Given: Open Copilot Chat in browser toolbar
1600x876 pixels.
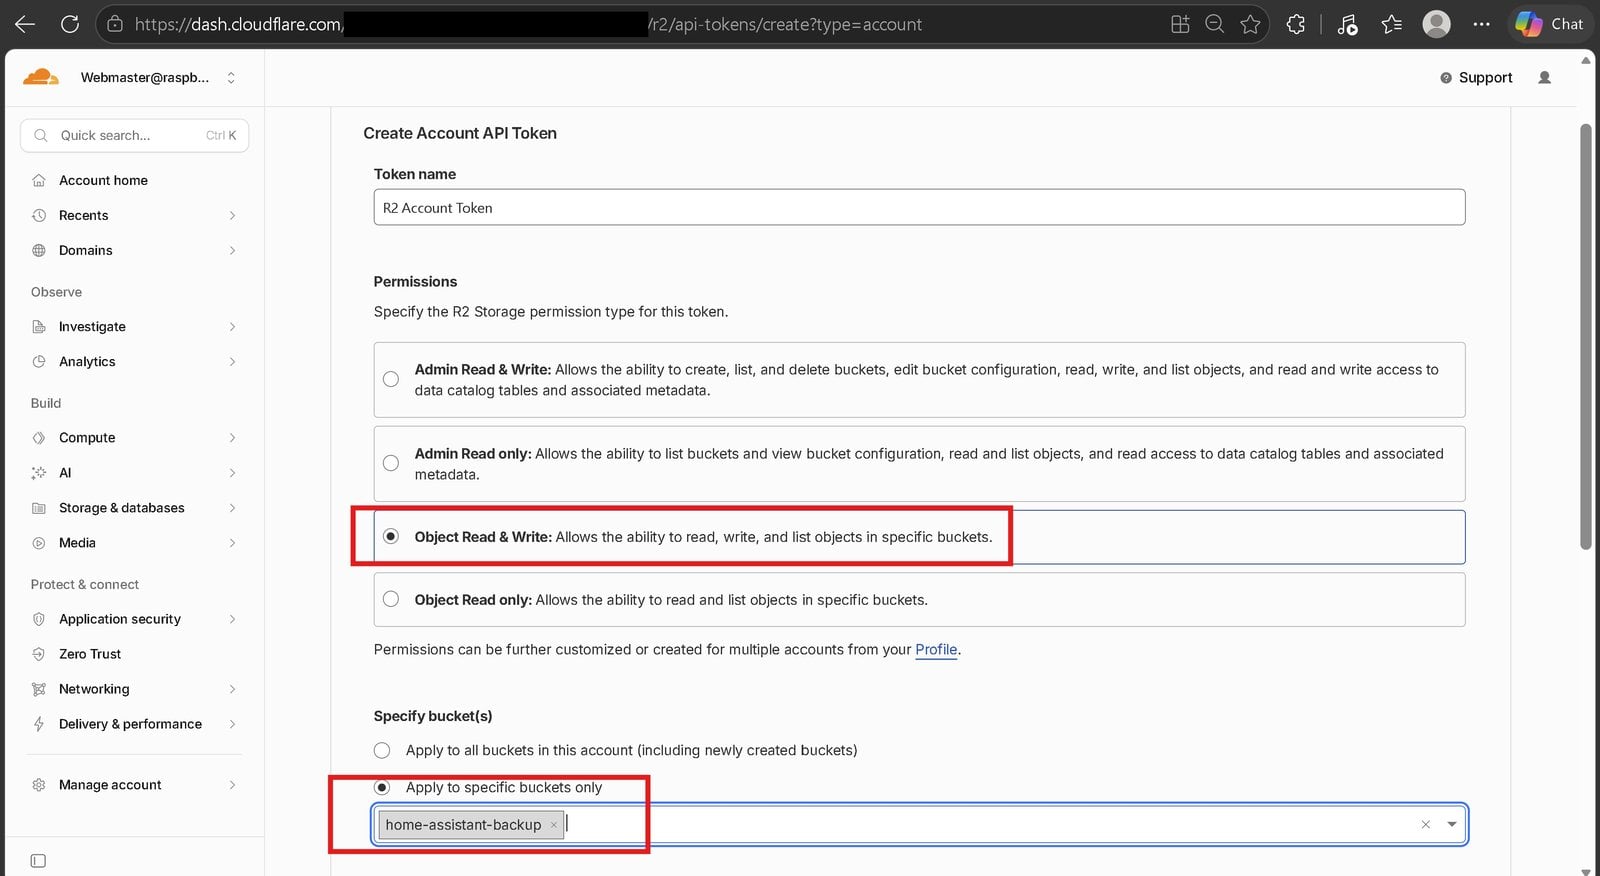Looking at the screenshot, I should [x=1549, y=24].
